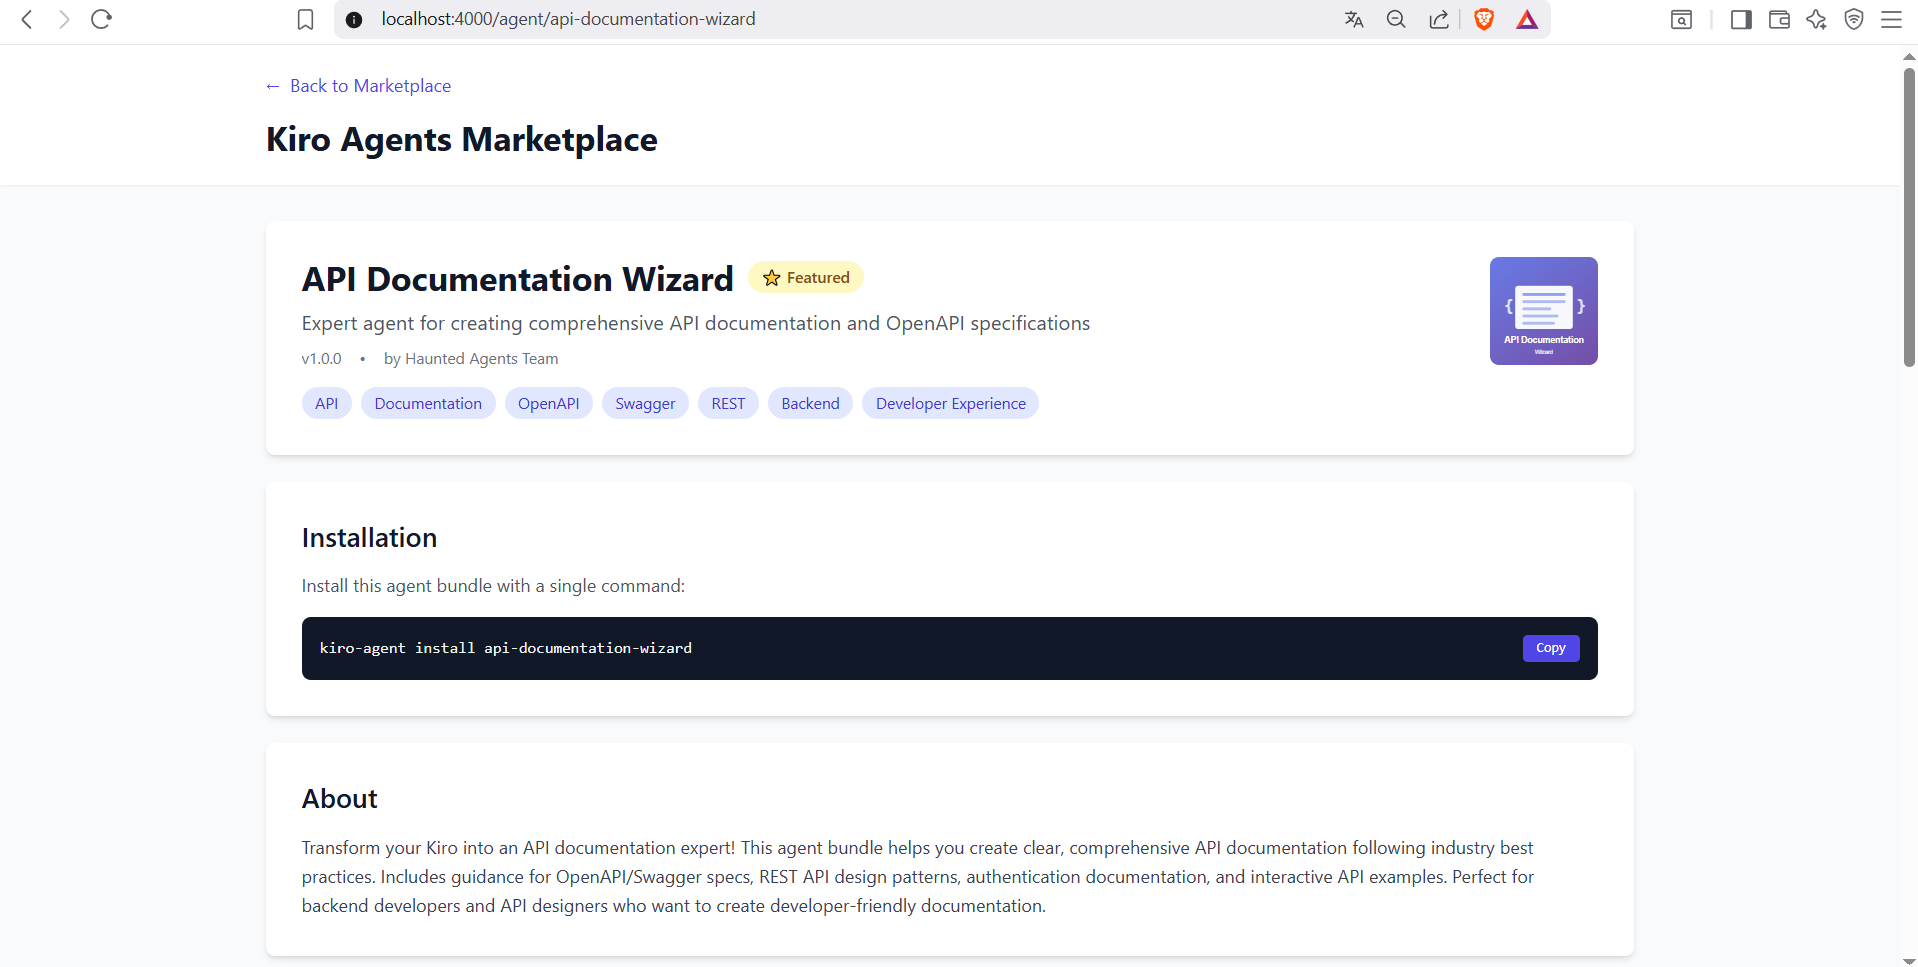This screenshot has height=967, width=1918.
Task: Click the 'Expert agent for creating' description
Action: coord(696,323)
